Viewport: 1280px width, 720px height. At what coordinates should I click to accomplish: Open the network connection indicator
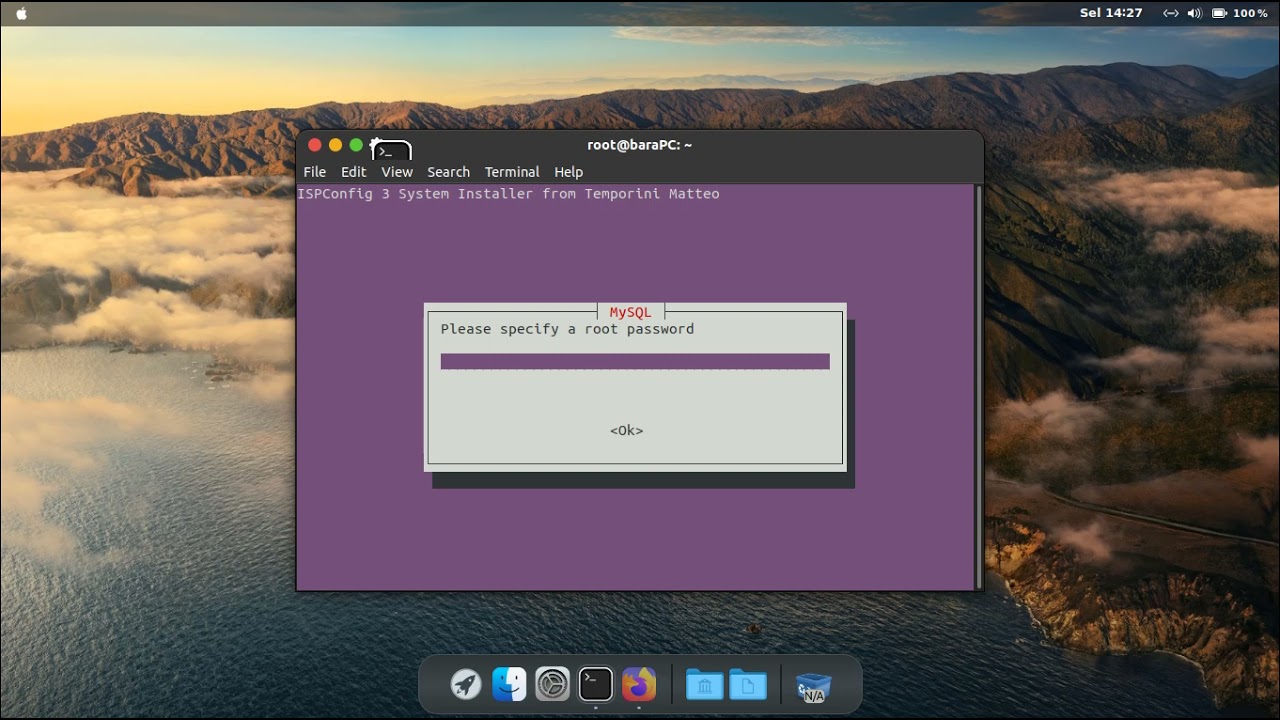click(x=1170, y=13)
